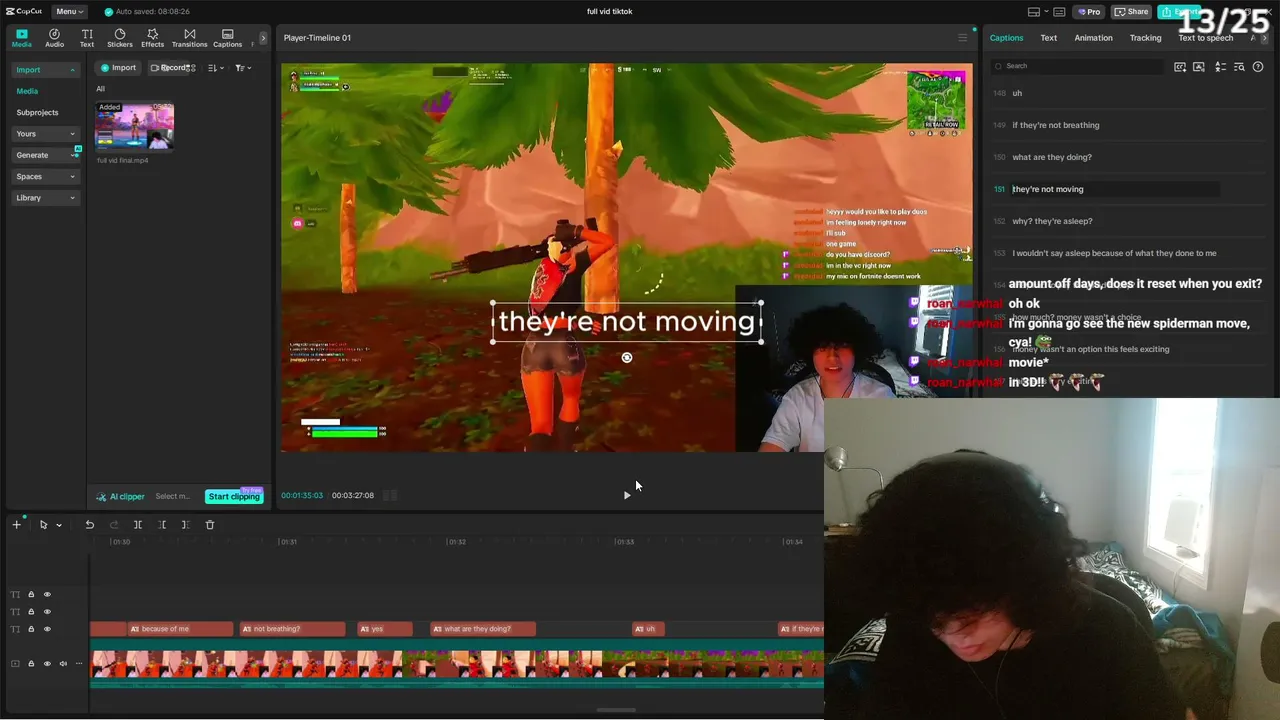Open the Effects panel
The width and height of the screenshot is (1280, 720).
coord(152,38)
